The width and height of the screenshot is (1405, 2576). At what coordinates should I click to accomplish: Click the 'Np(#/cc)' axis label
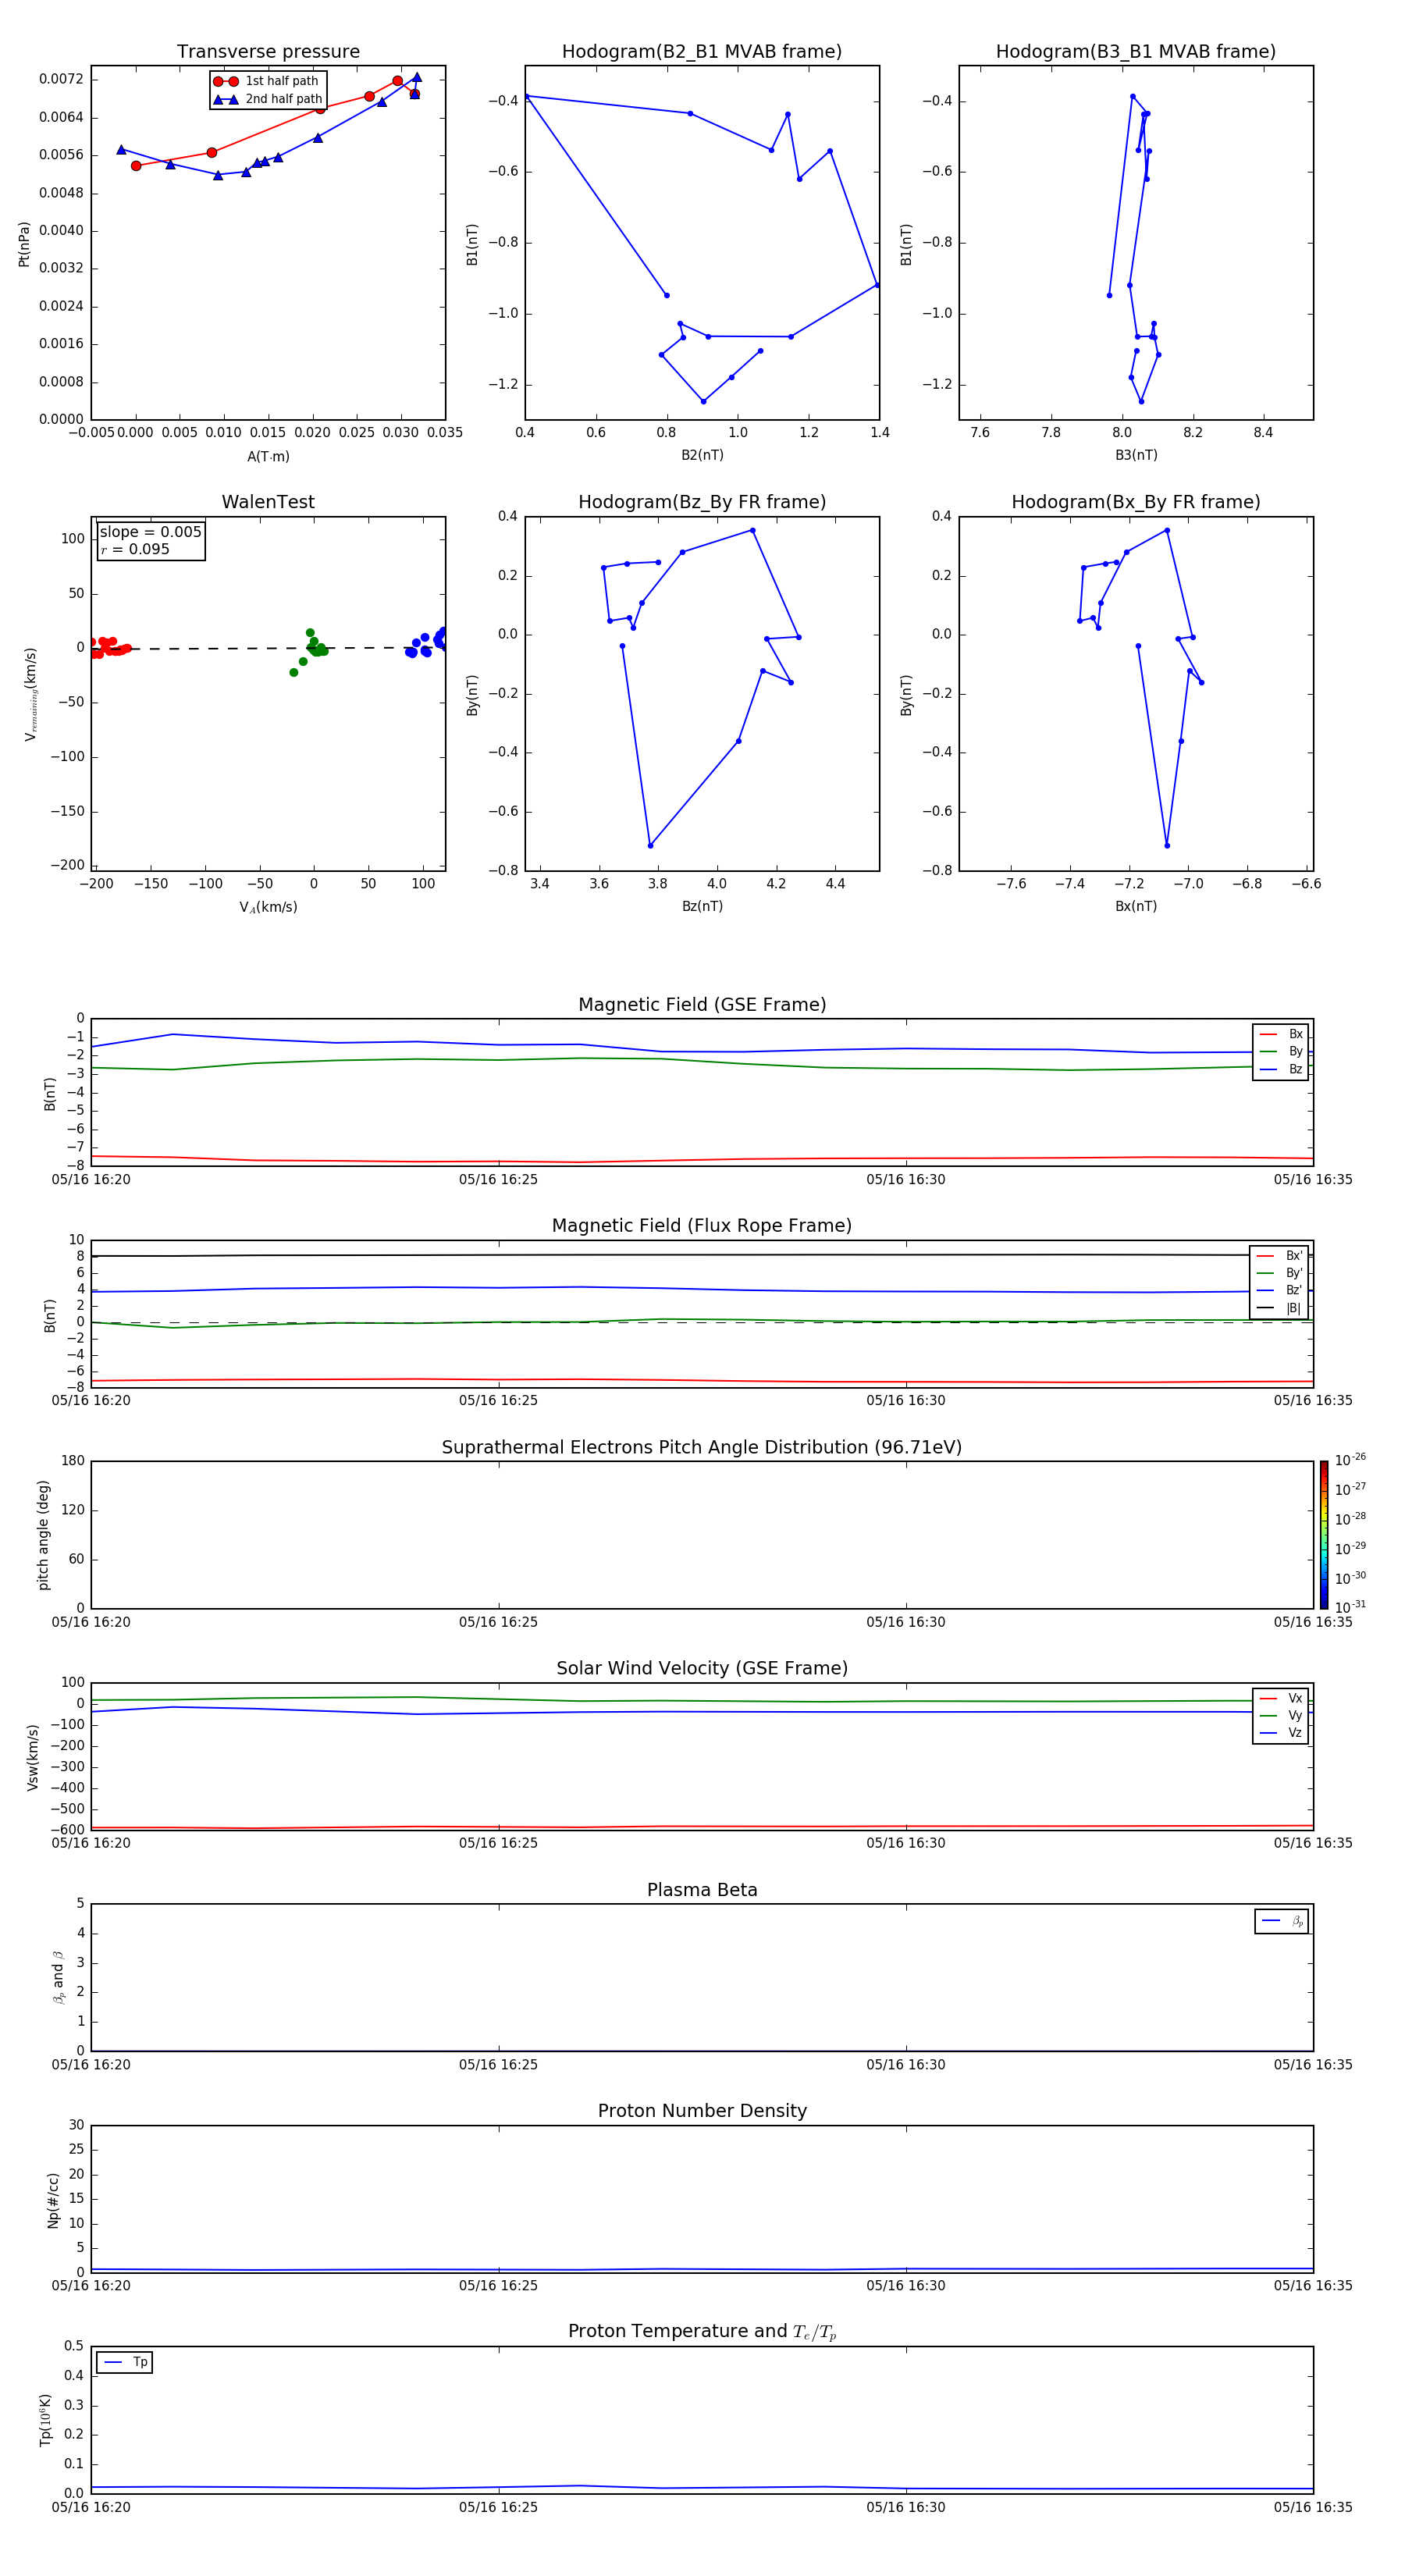coord(53,2200)
